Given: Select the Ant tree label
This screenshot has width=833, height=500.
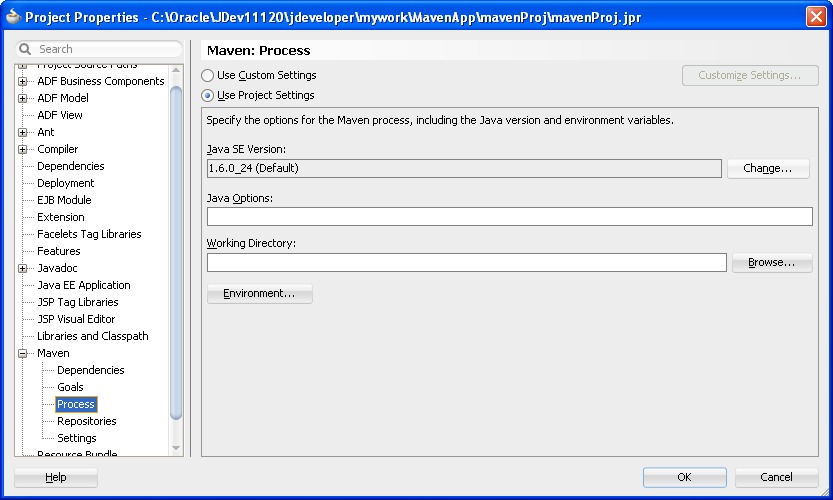Looking at the screenshot, I should click(x=46, y=132).
